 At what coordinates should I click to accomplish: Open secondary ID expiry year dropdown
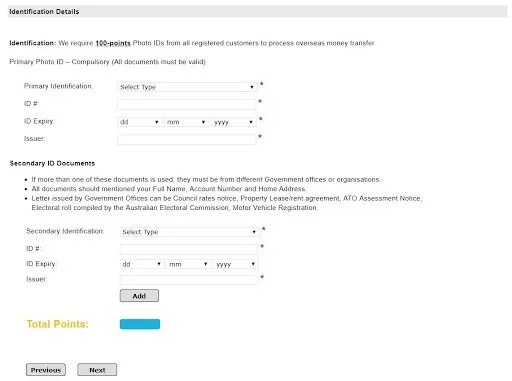point(236,264)
